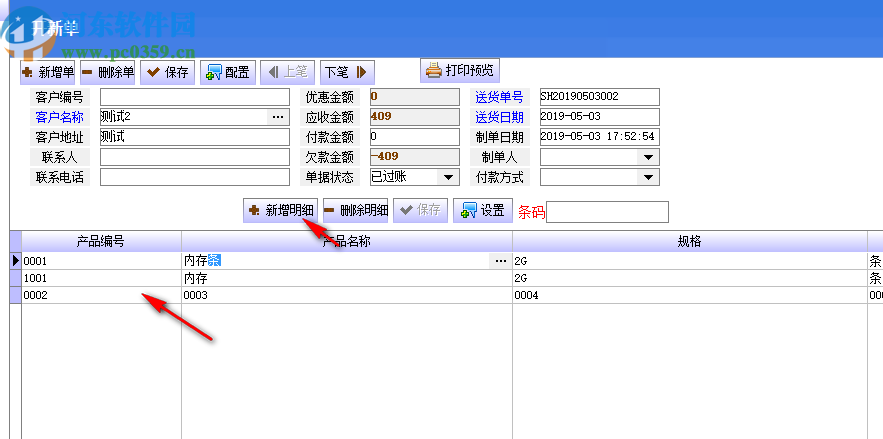Screen dimensions: 883x439
Task: Click the monitor icon on 配置
Action: pyautogui.click(x=214, y=73)
